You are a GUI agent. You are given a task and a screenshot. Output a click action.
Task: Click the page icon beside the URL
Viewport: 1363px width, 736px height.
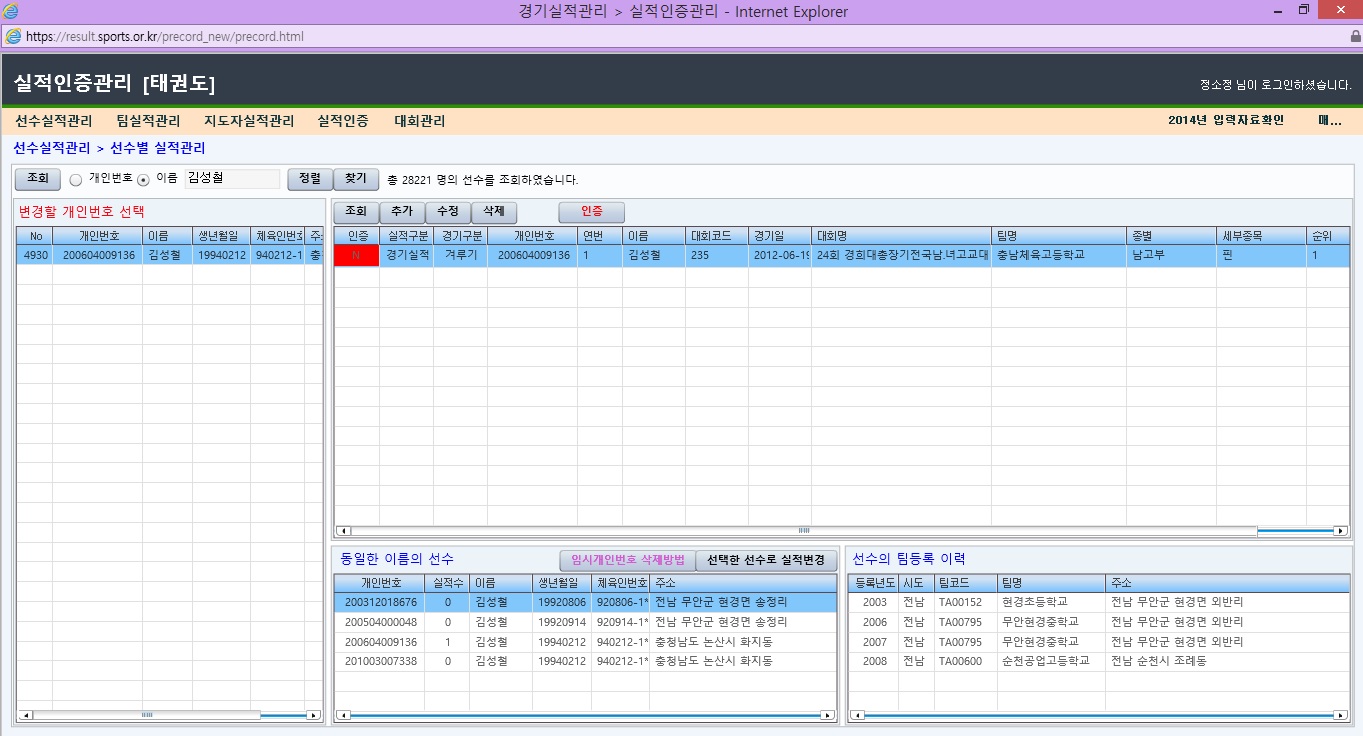(x=13, y=37)
